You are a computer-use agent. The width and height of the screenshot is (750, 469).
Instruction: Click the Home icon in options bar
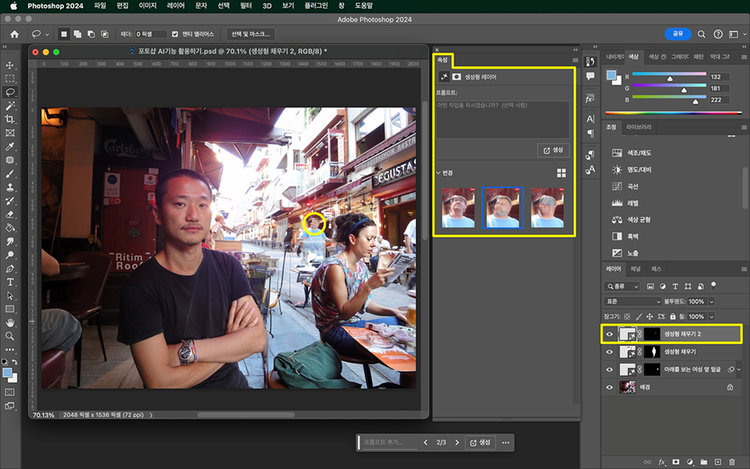(15, 34)
